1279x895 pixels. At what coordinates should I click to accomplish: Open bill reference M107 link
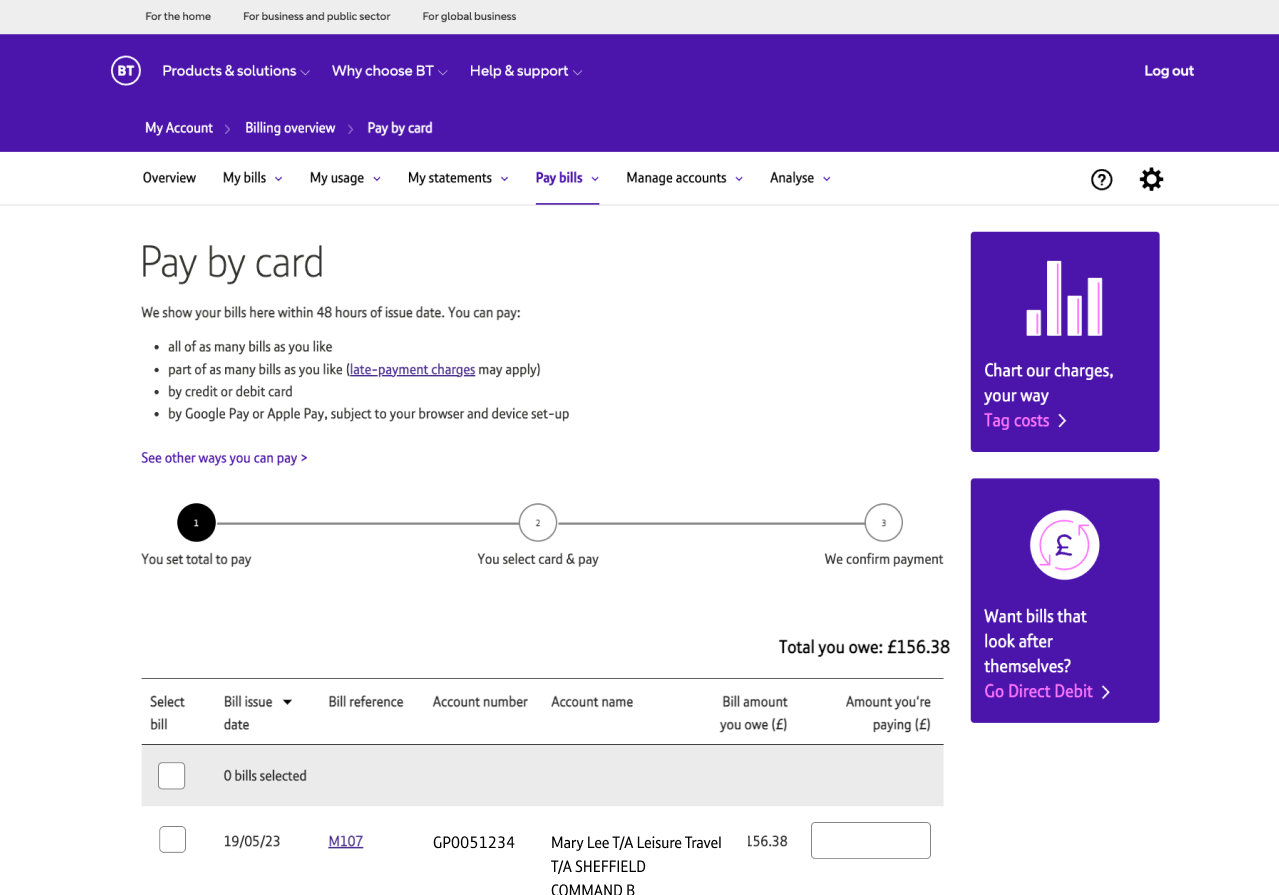click(x=346, y=842)
